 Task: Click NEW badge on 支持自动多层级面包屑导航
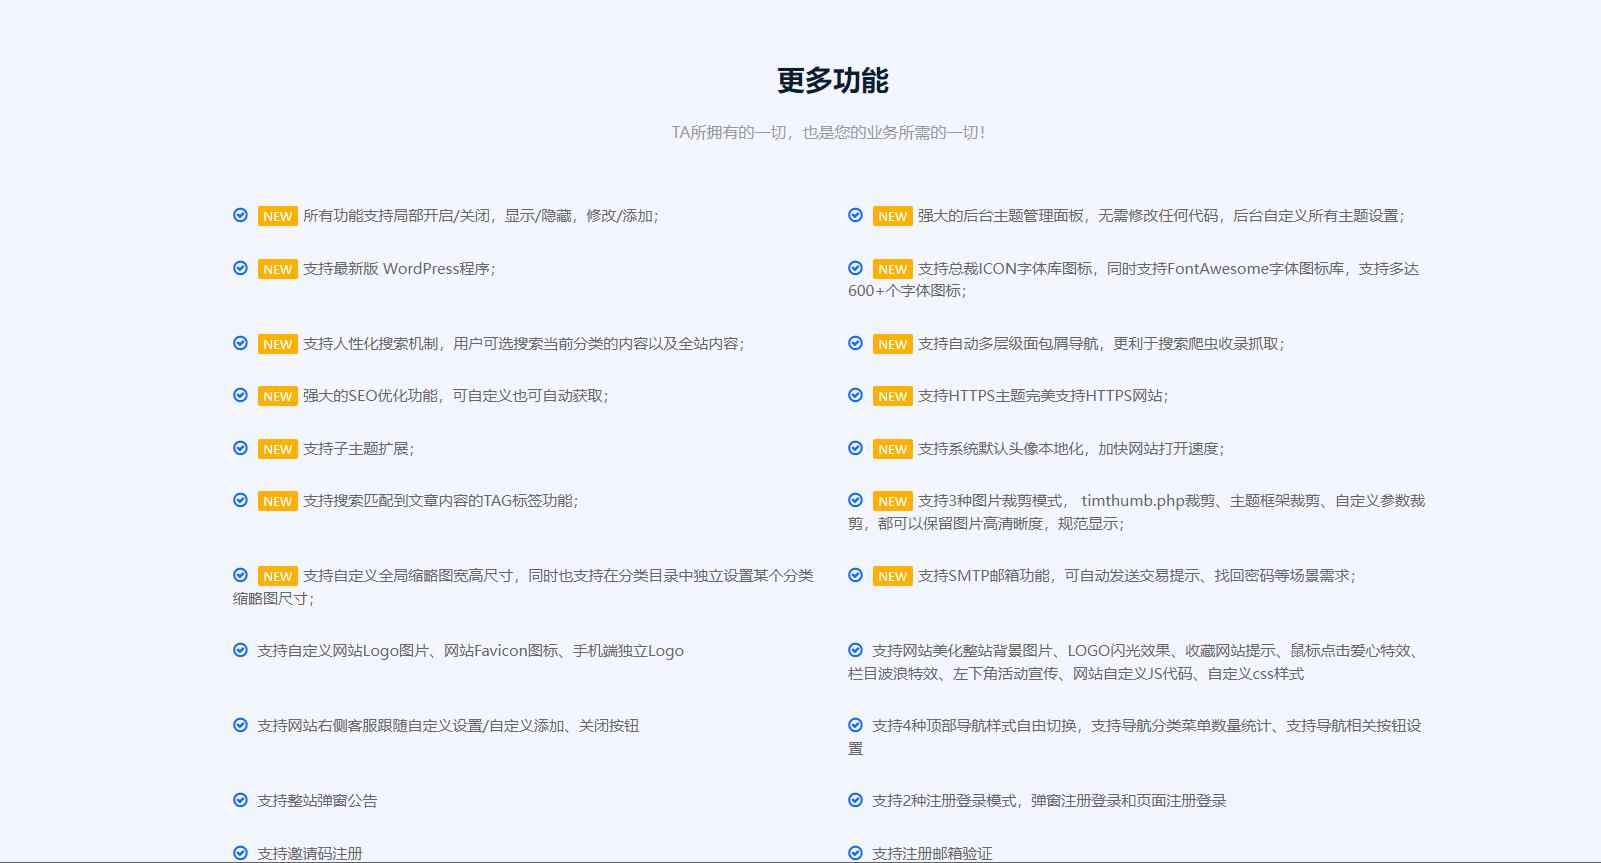[893, 344]
